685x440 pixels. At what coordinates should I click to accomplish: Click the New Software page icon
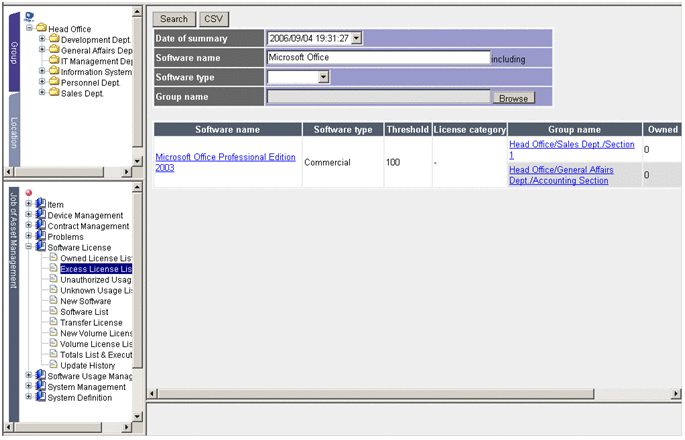click(53, 300)
